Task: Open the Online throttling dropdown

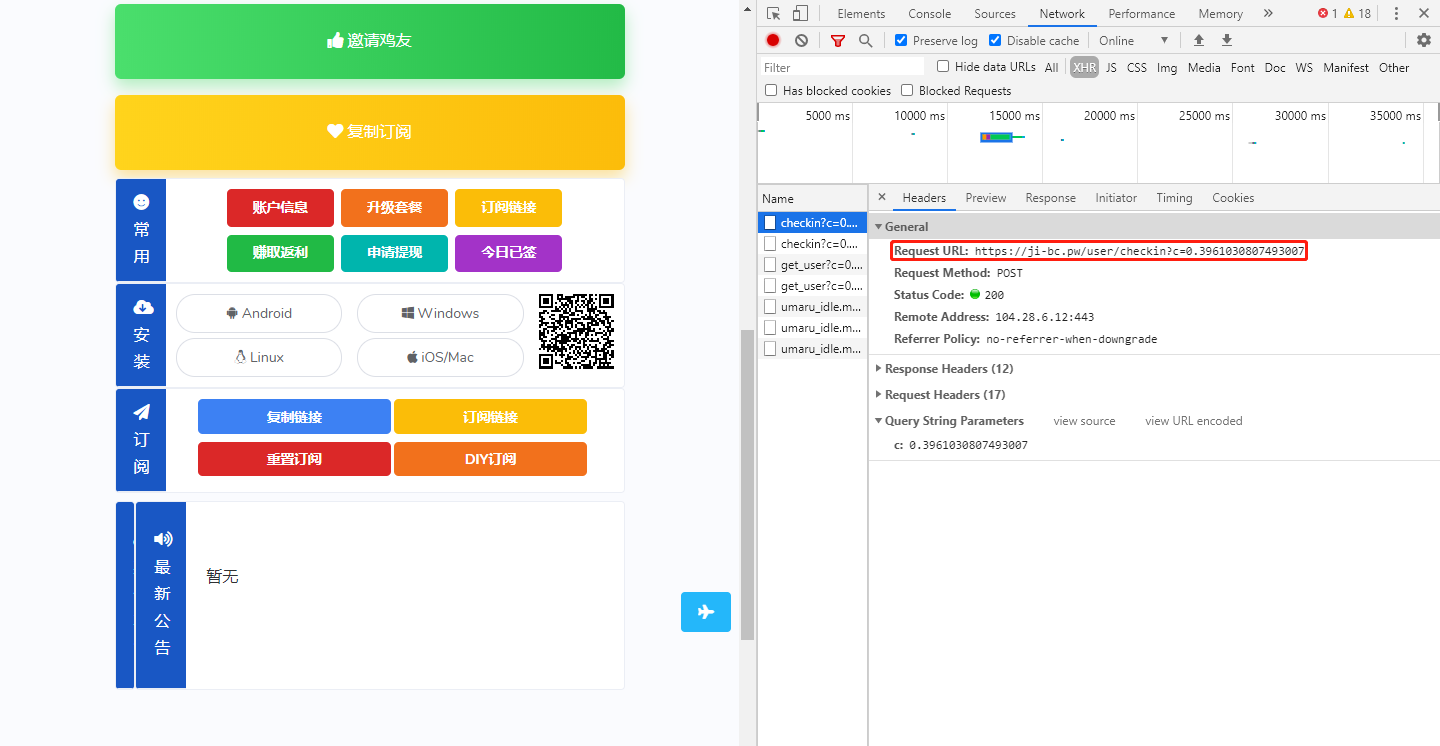Action: 1133,40
